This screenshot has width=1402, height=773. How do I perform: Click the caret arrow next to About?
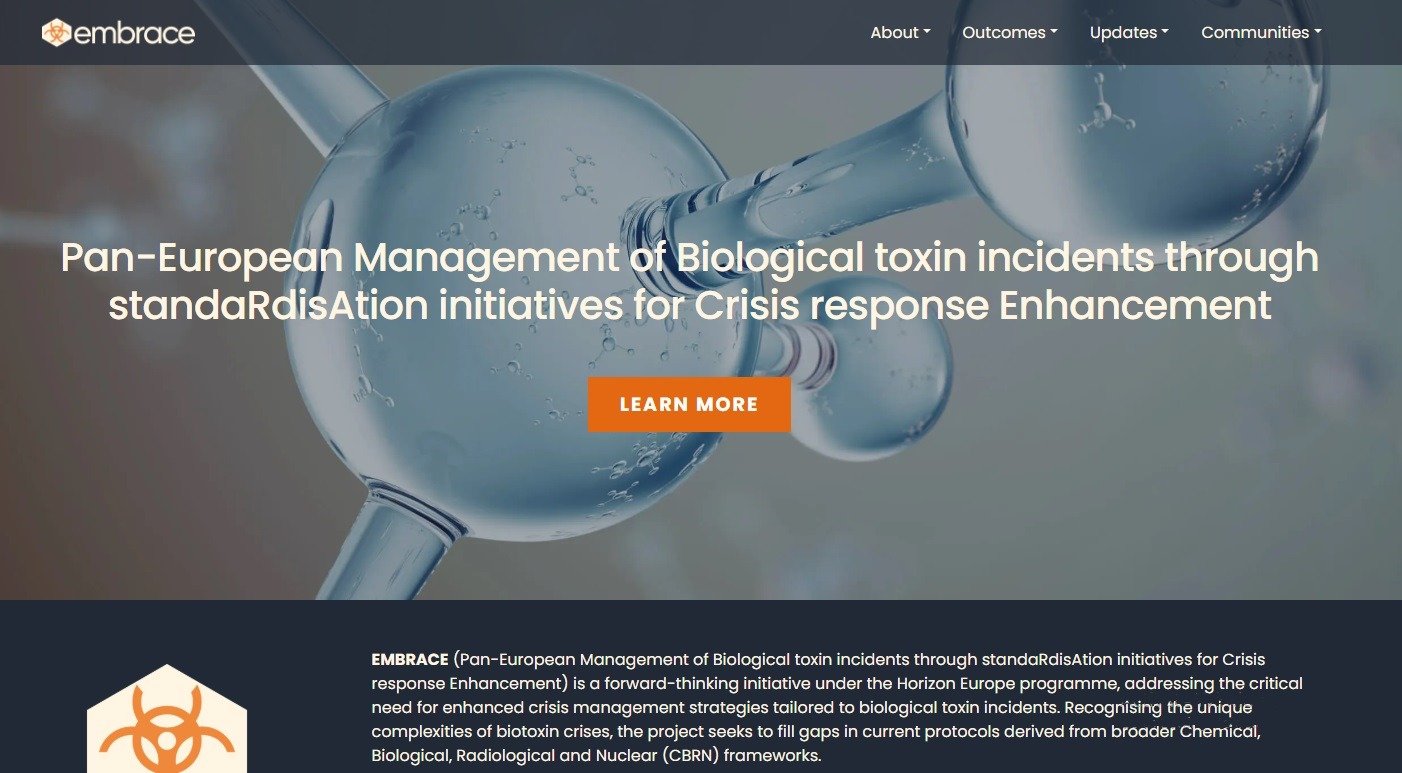927,32
